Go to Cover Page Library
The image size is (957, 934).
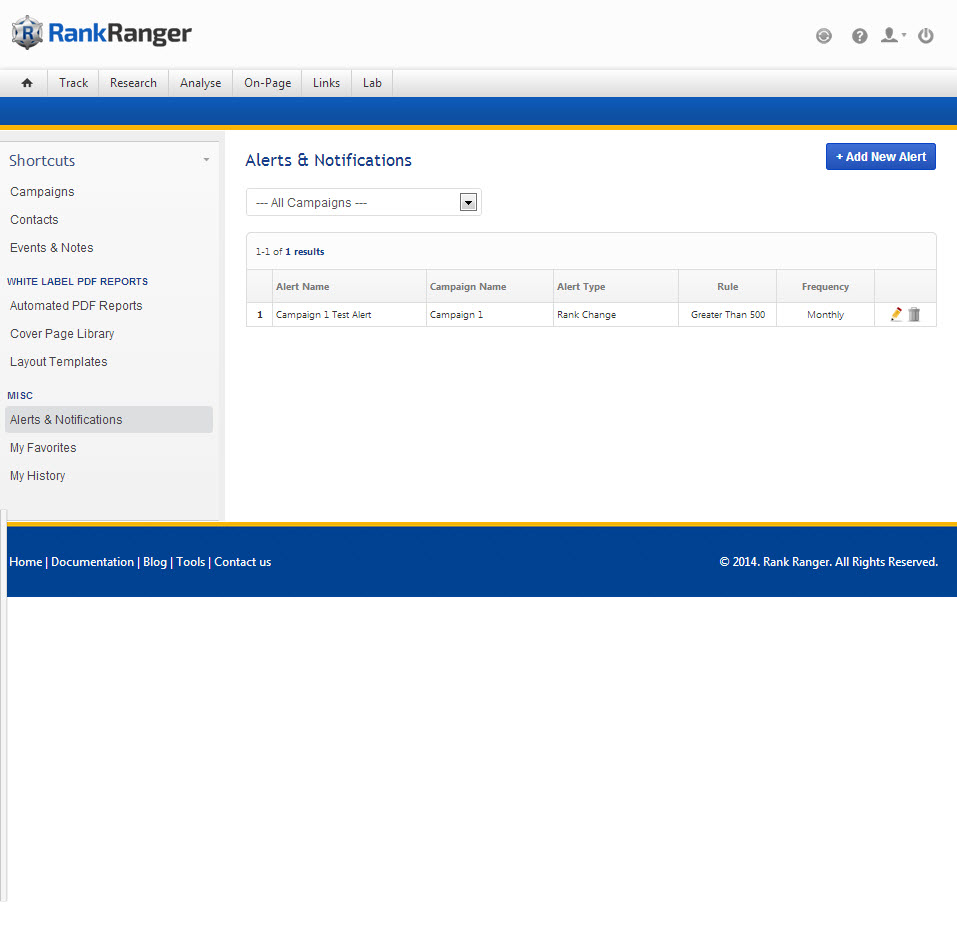coord(62,334)
